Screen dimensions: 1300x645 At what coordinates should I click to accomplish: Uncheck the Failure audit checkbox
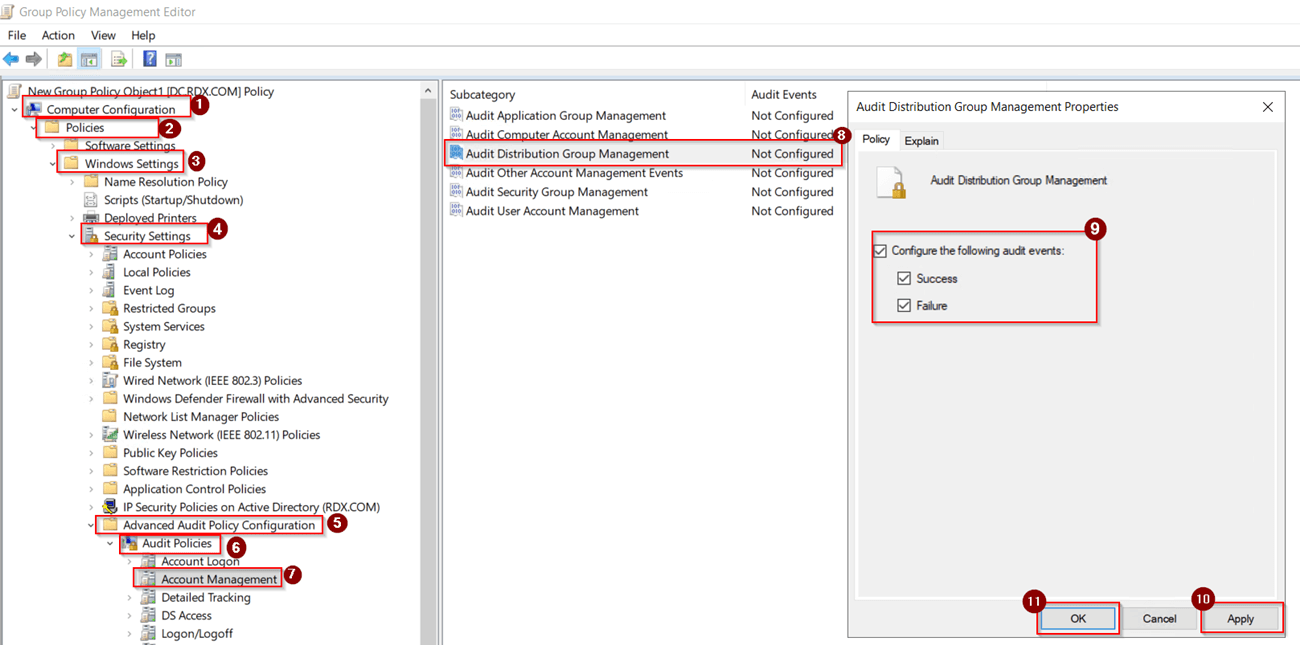coord(905,305)
